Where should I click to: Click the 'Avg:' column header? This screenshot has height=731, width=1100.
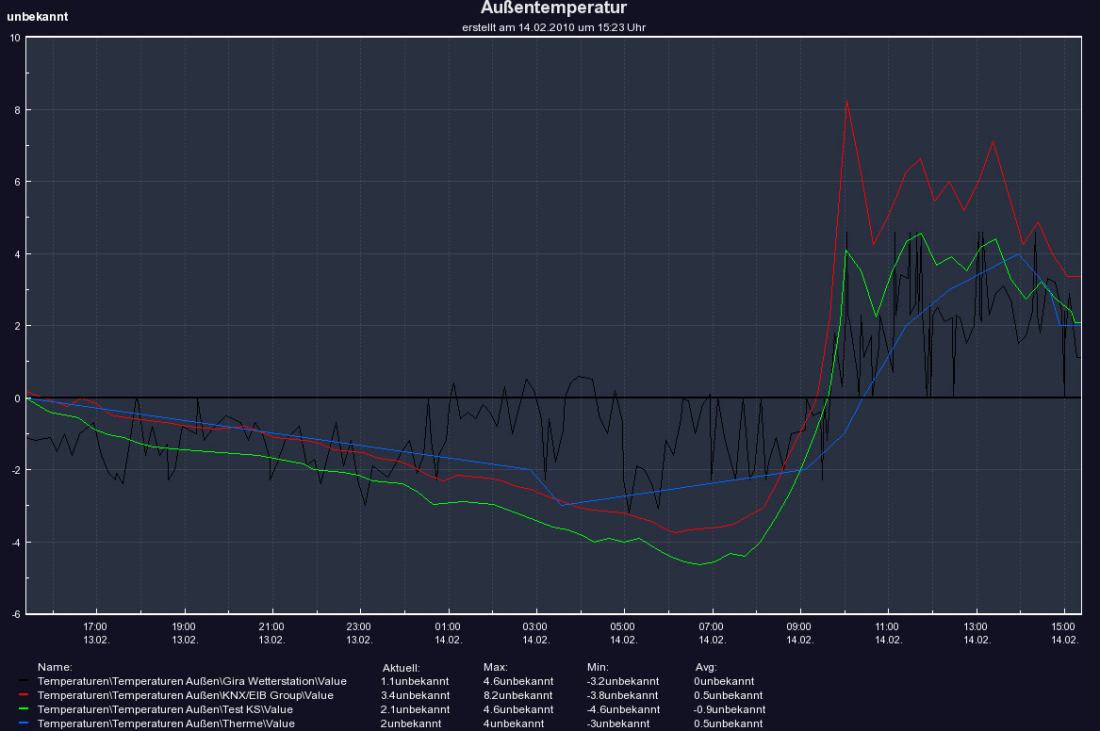(706, 666)
